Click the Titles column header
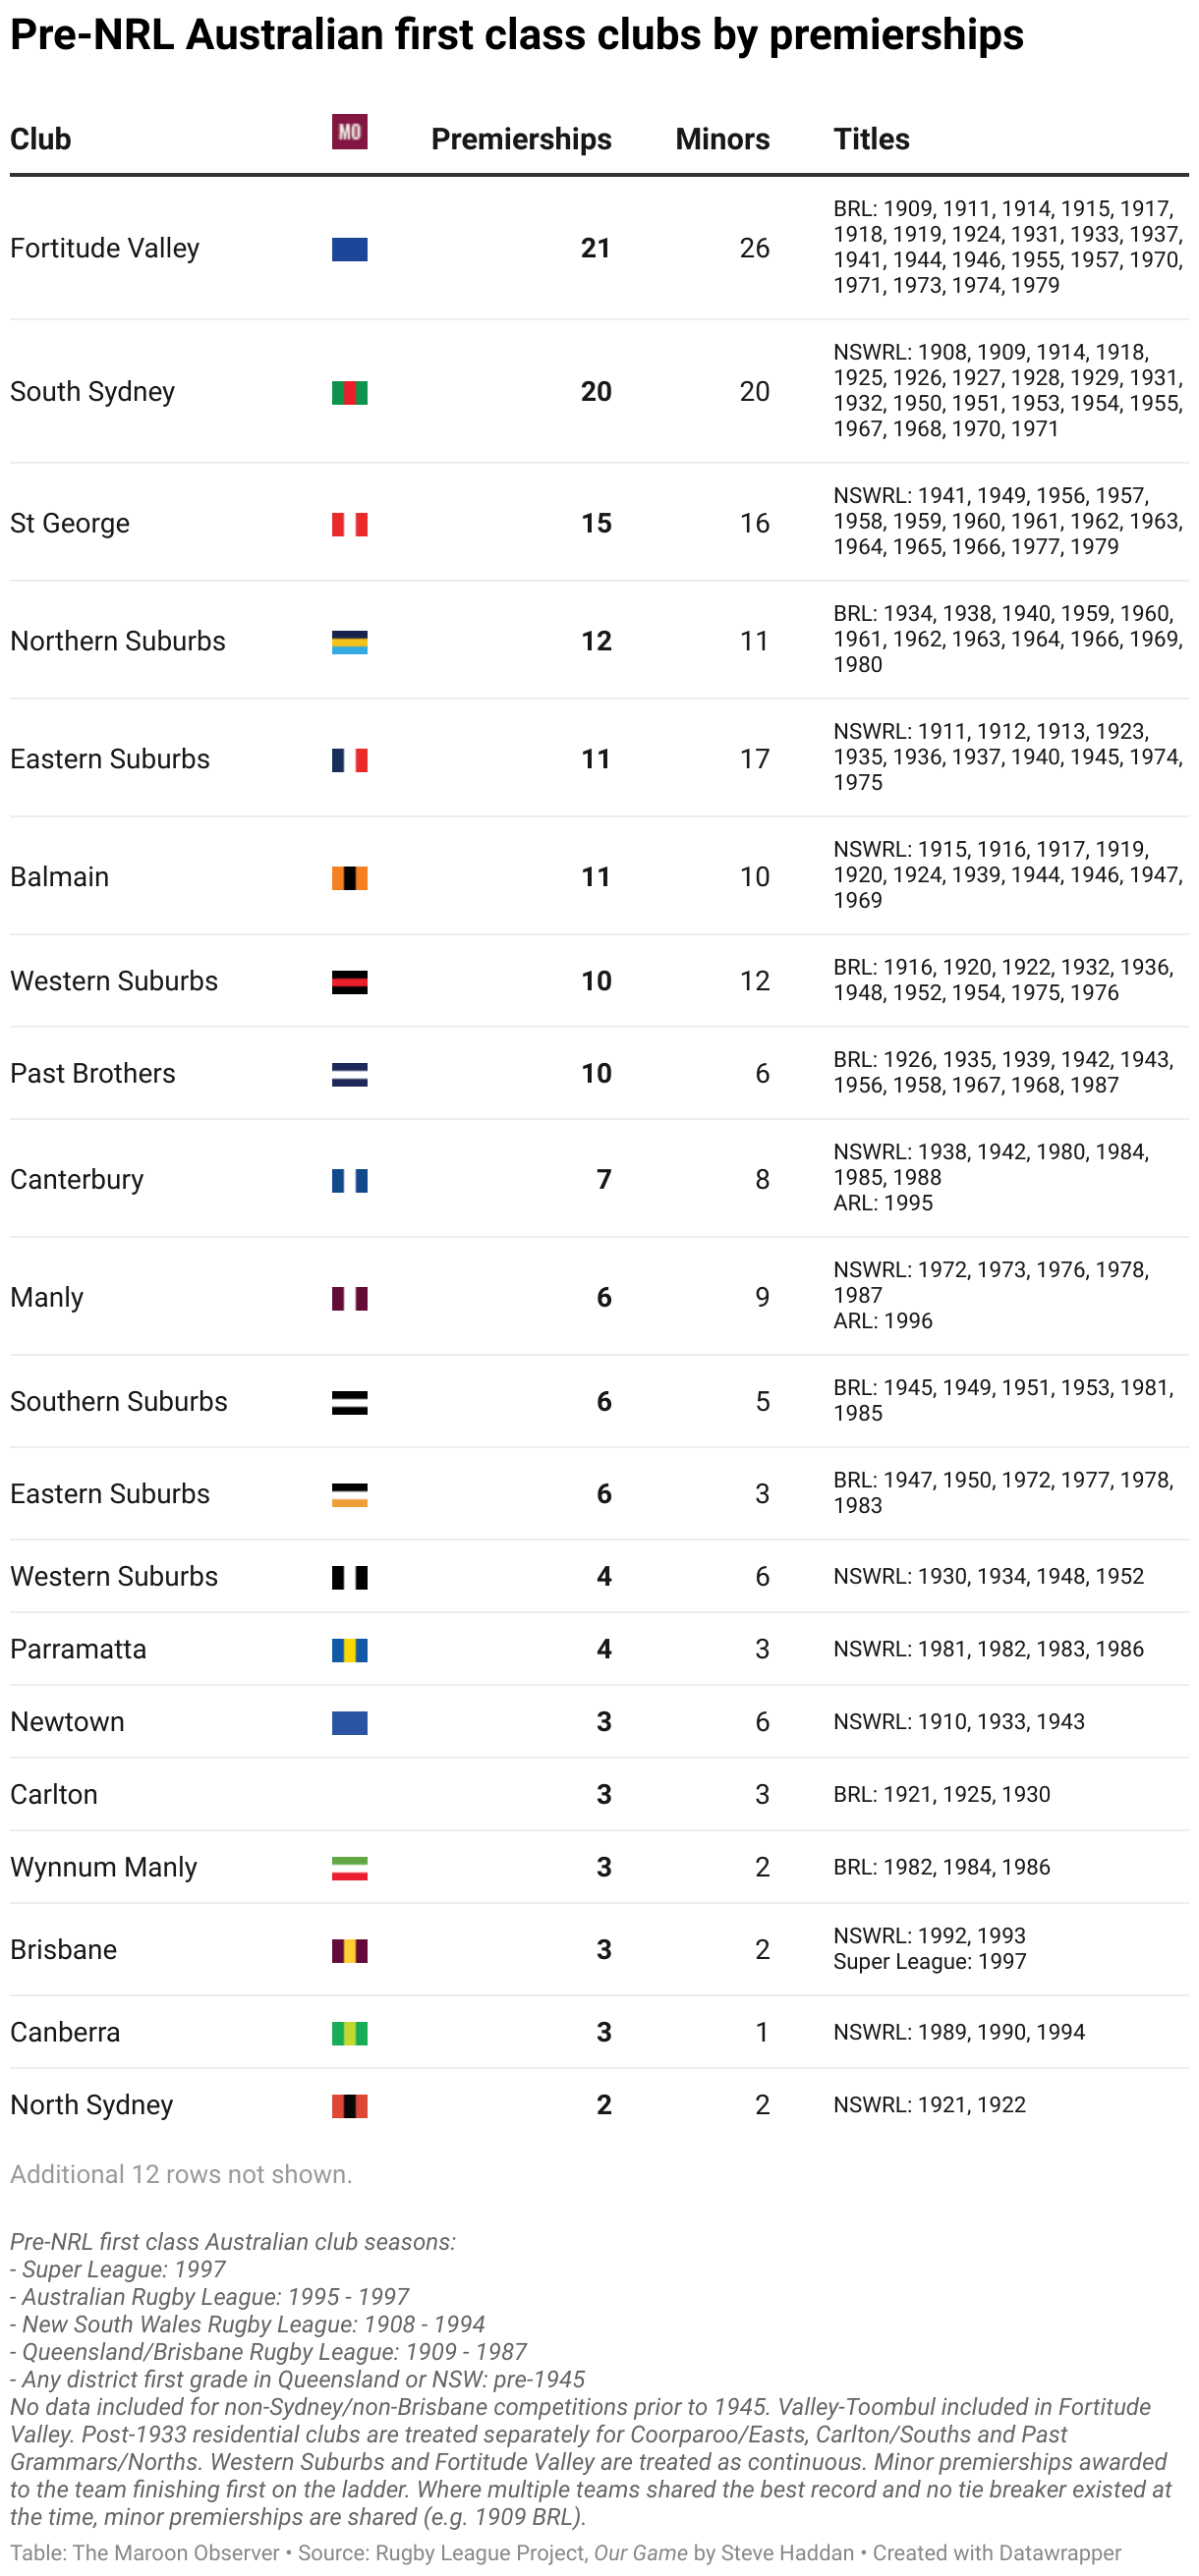The width and height of the screenshot is (1199, 2576). tap(871, 139)
